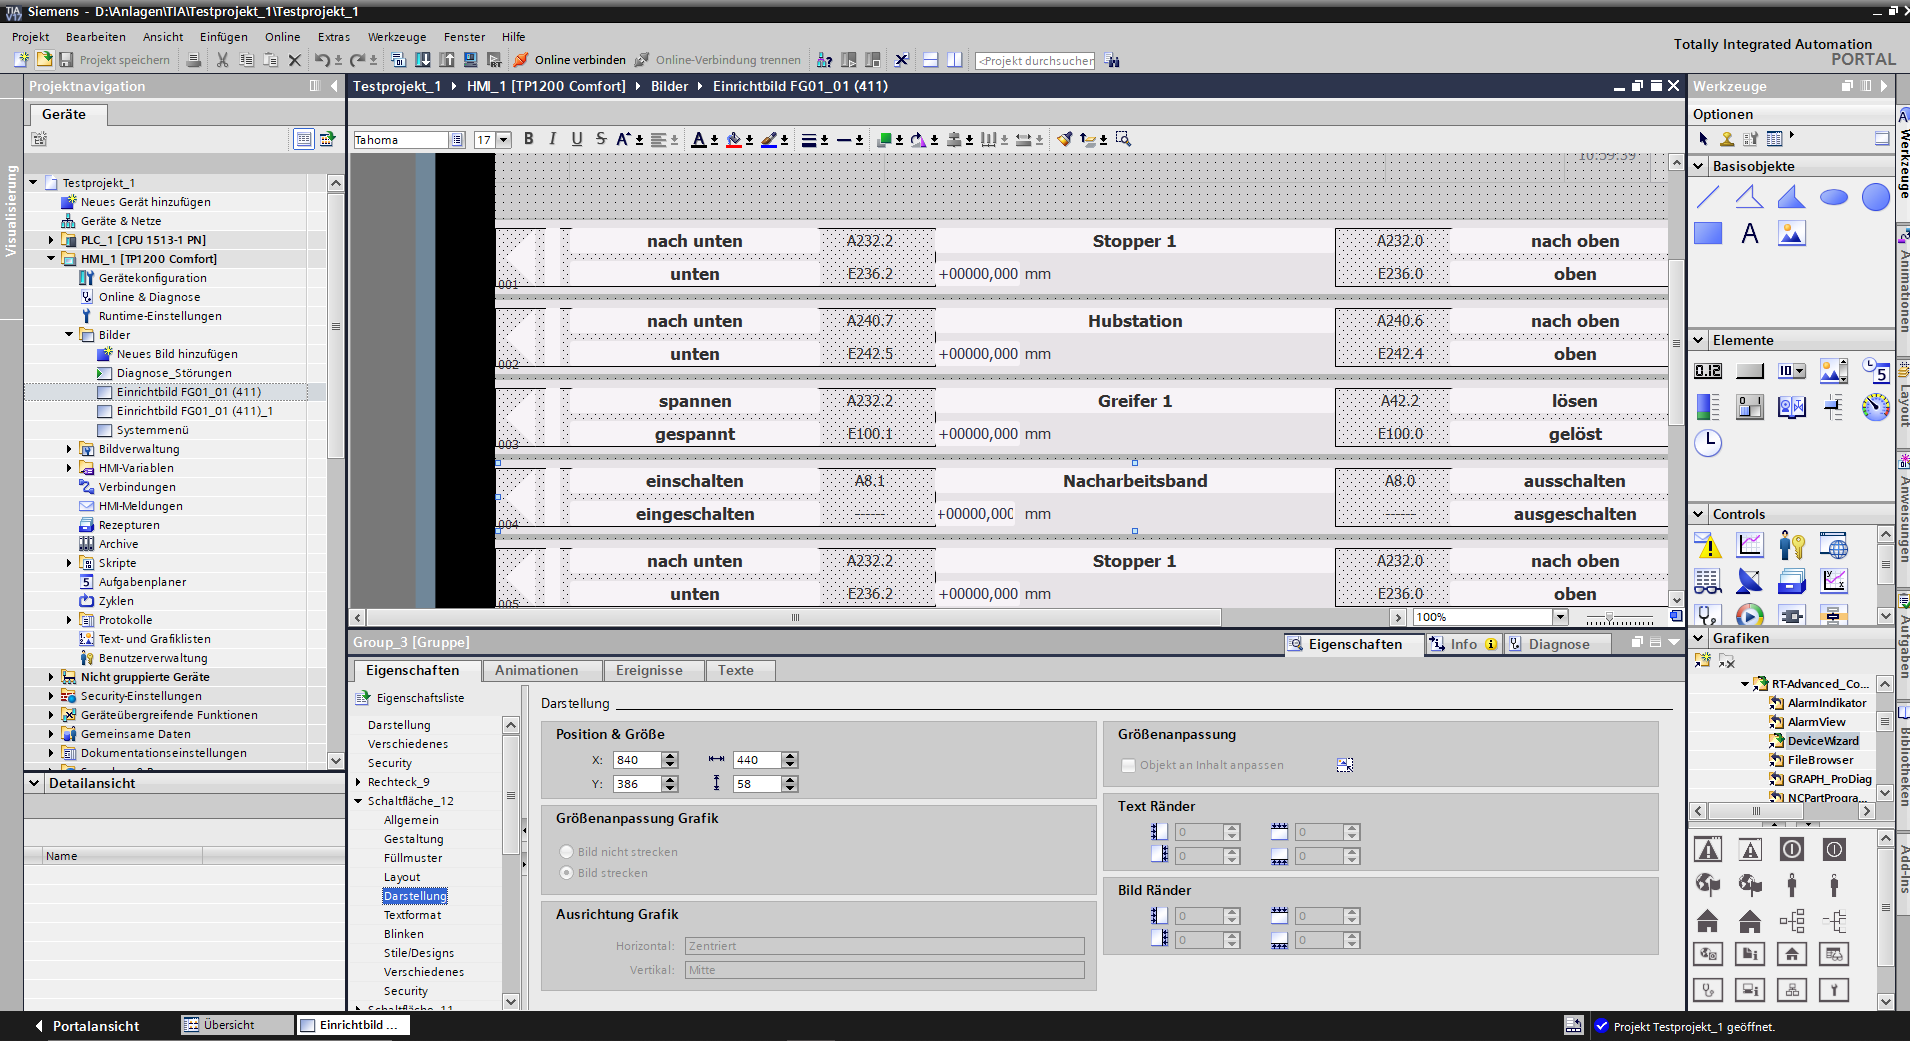Click the open project toolbar icon
The height and width of the screenshot is (1041, 1910).
(x=44, y=60)
